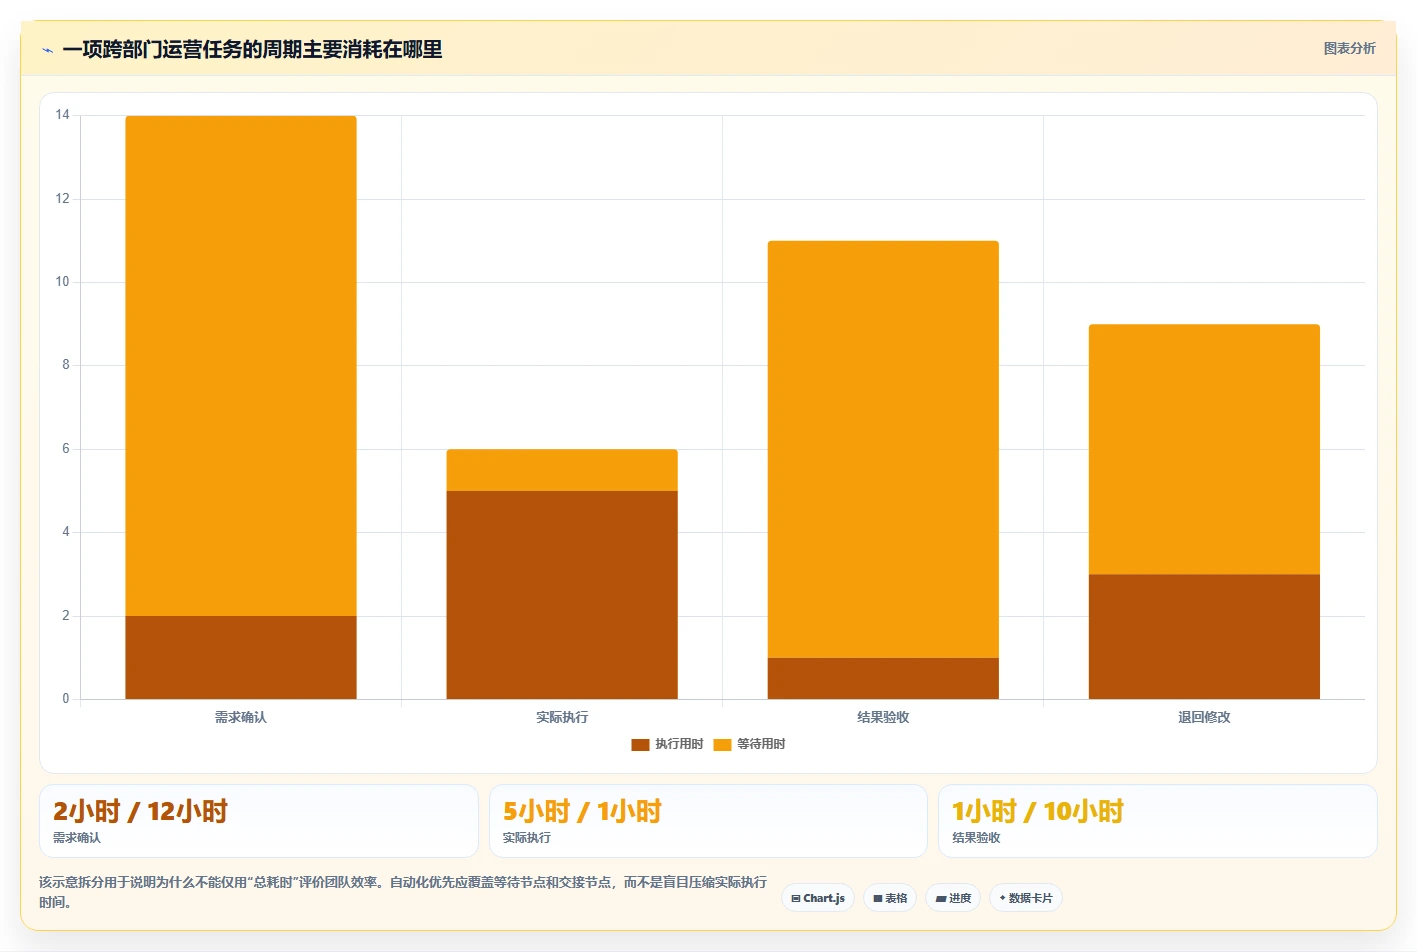The image size is (1417, 952).
Task: Toggle the 等待用时 legend swatch
Action: click(722, 744)
